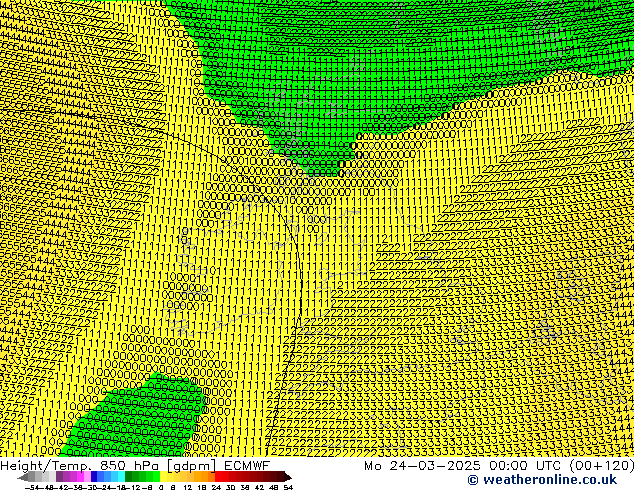Screen dimensions: 634x490
Task: Click the dark green legend swatch above -12
Action: (x=128, y=476)
